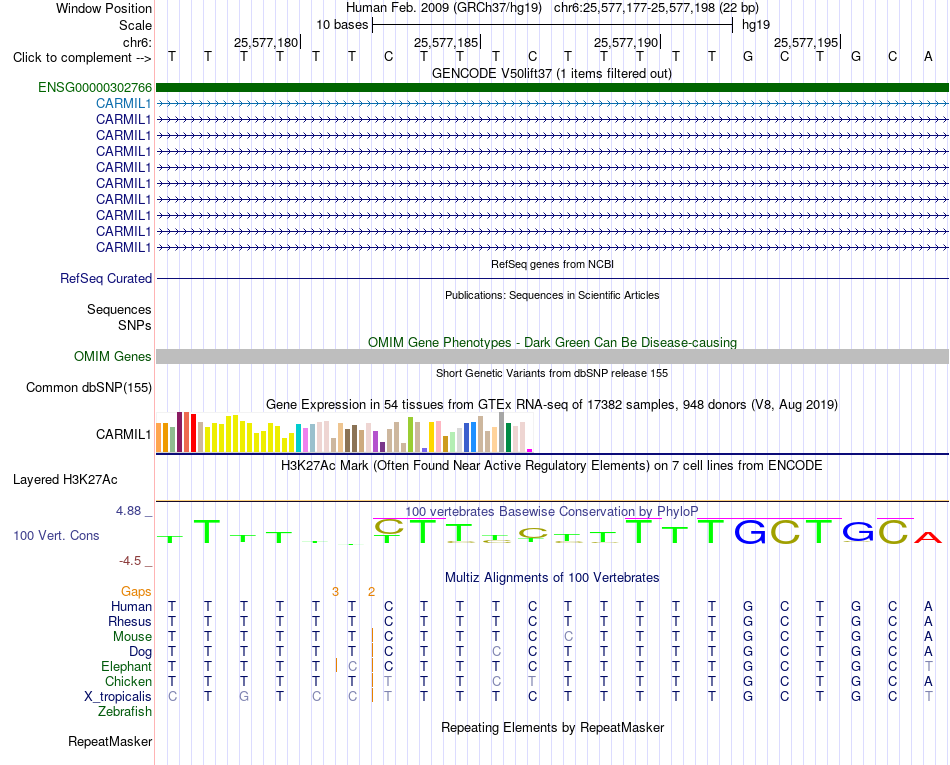Click the 25,577,185 position marker

click(447, 42)
